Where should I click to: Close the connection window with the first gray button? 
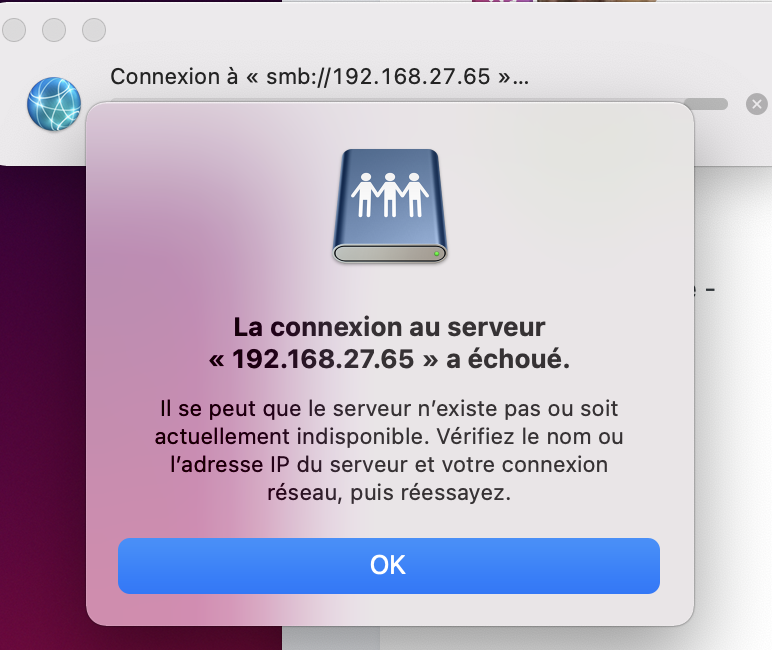(x=14, y=30)
